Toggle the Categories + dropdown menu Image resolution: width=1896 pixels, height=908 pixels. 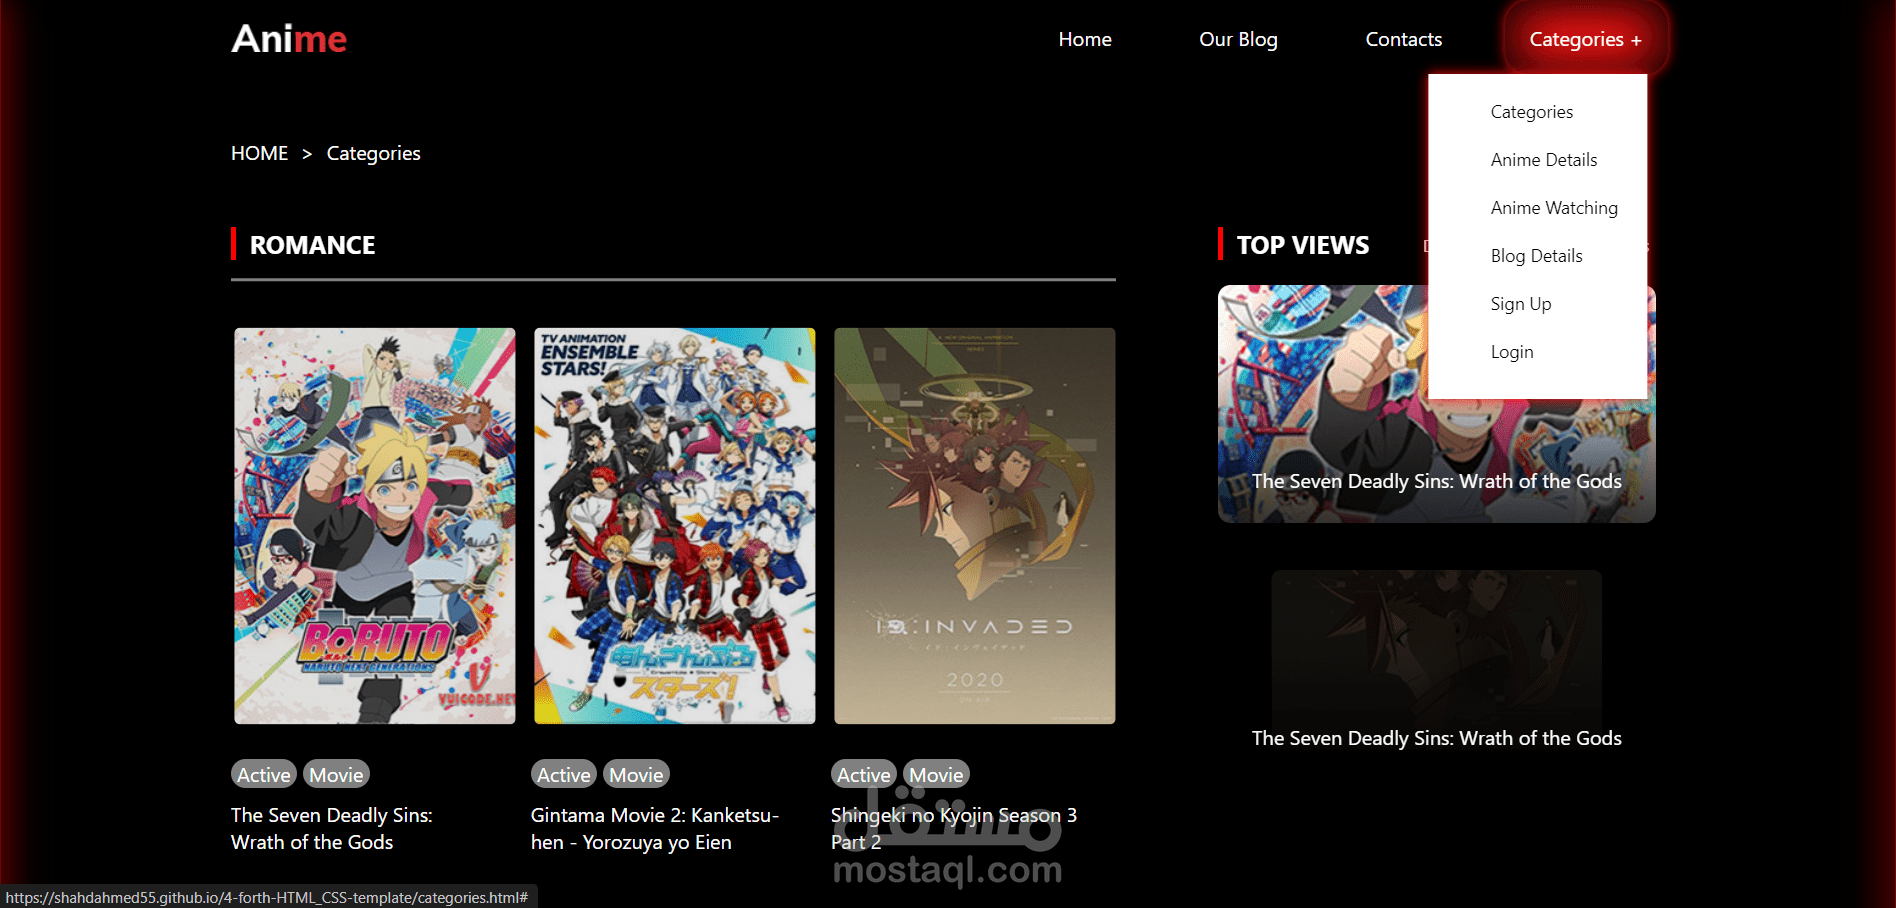coord(1585,39)
